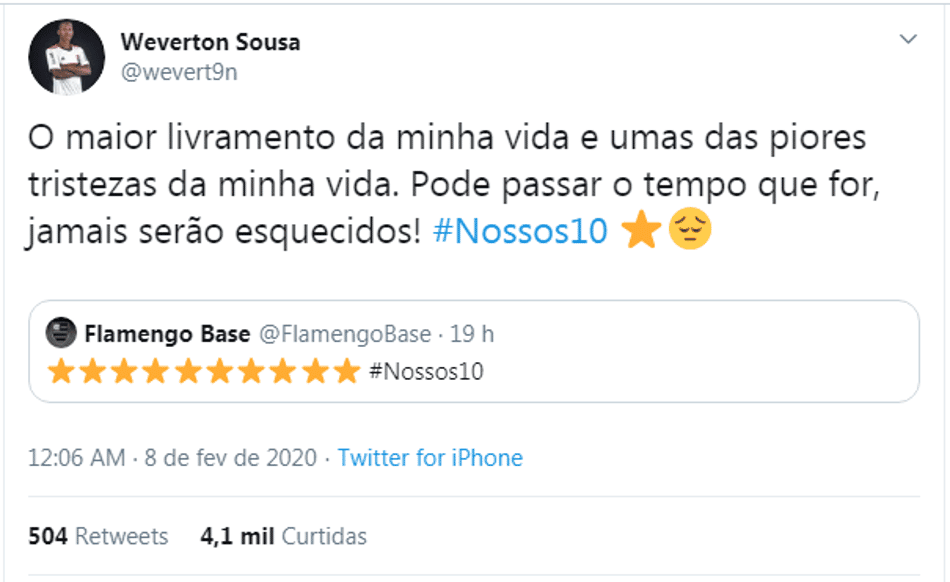Click the last star before quoted #Nossos10
950x582 pixels.
point(347,371)
